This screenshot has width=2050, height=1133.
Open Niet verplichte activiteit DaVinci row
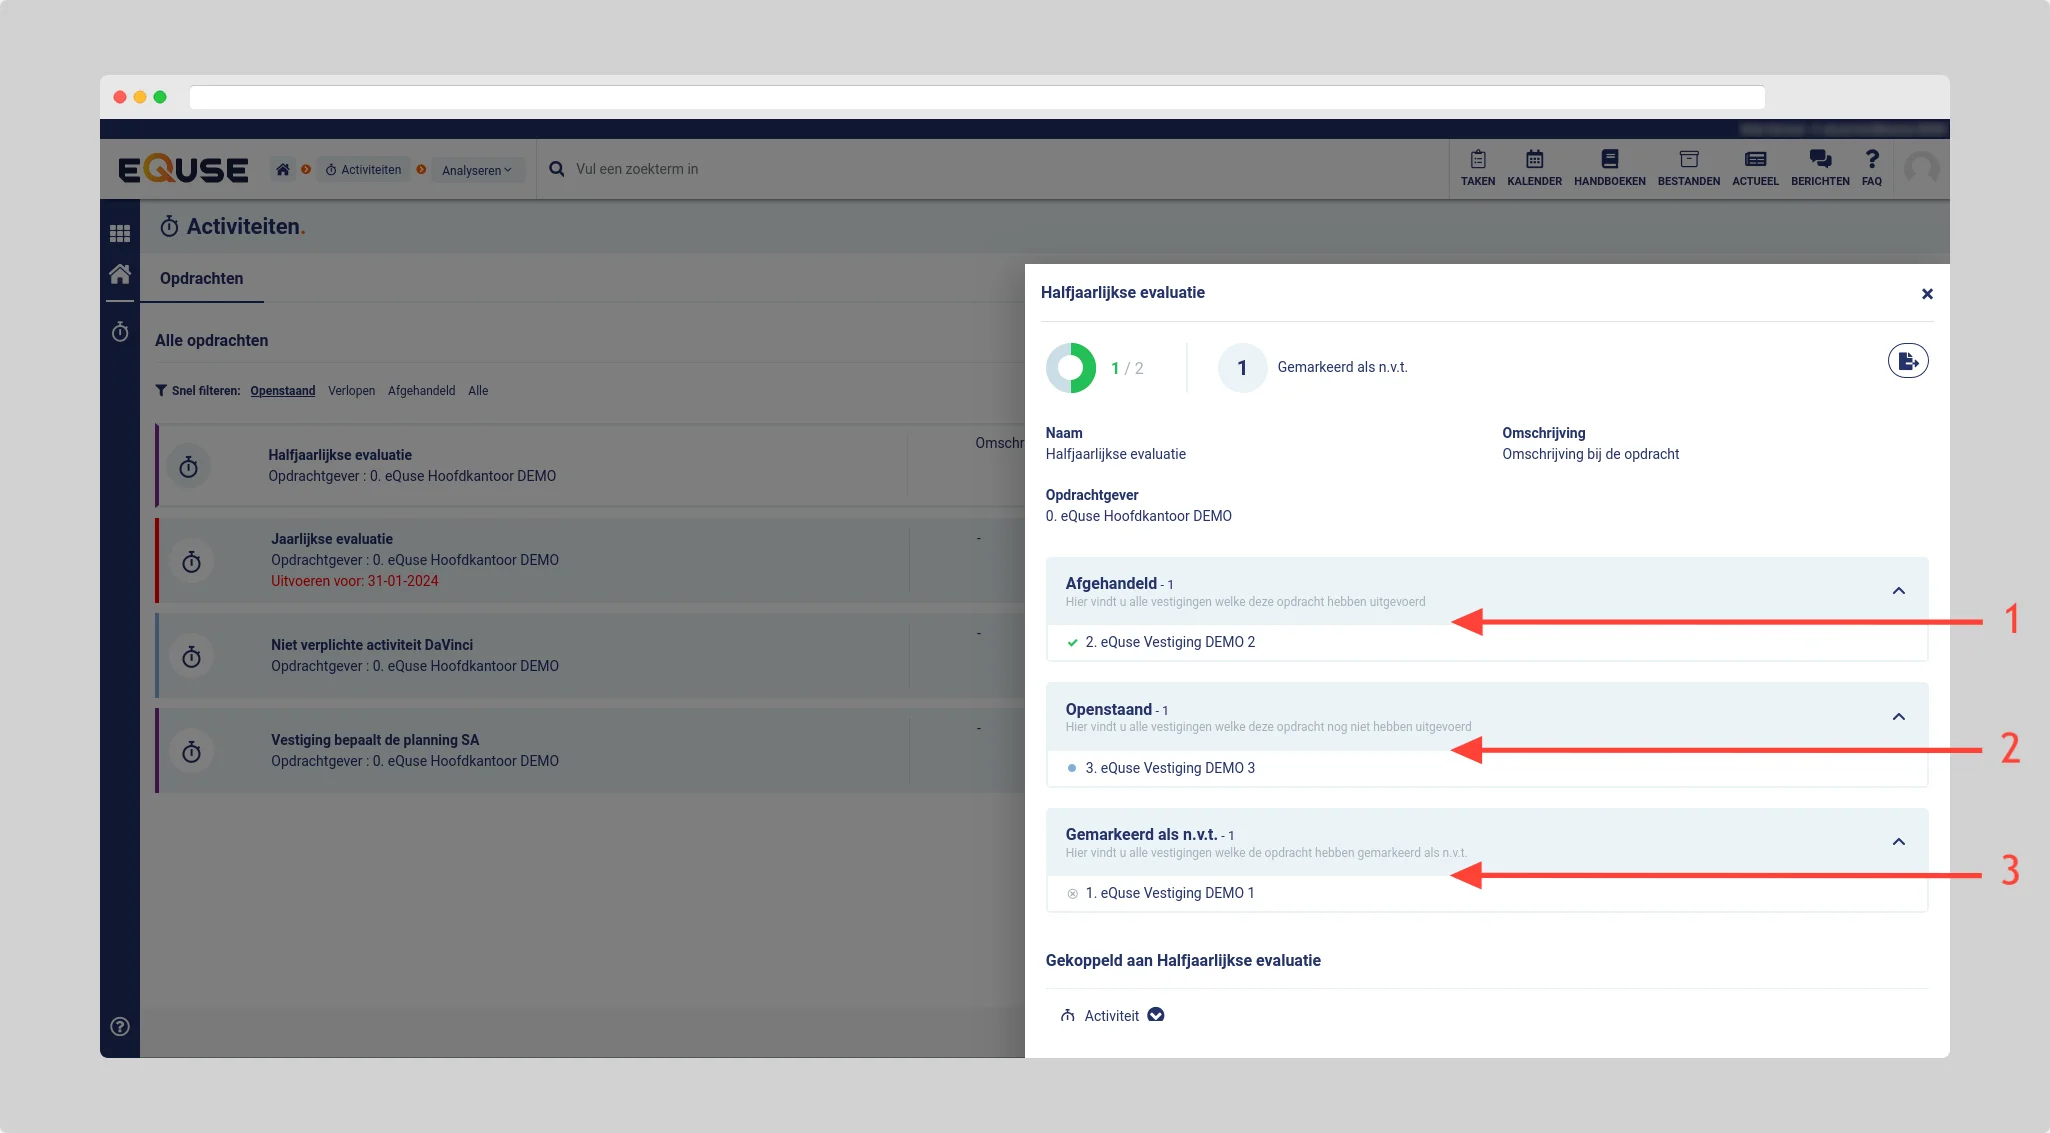(590, 655)
